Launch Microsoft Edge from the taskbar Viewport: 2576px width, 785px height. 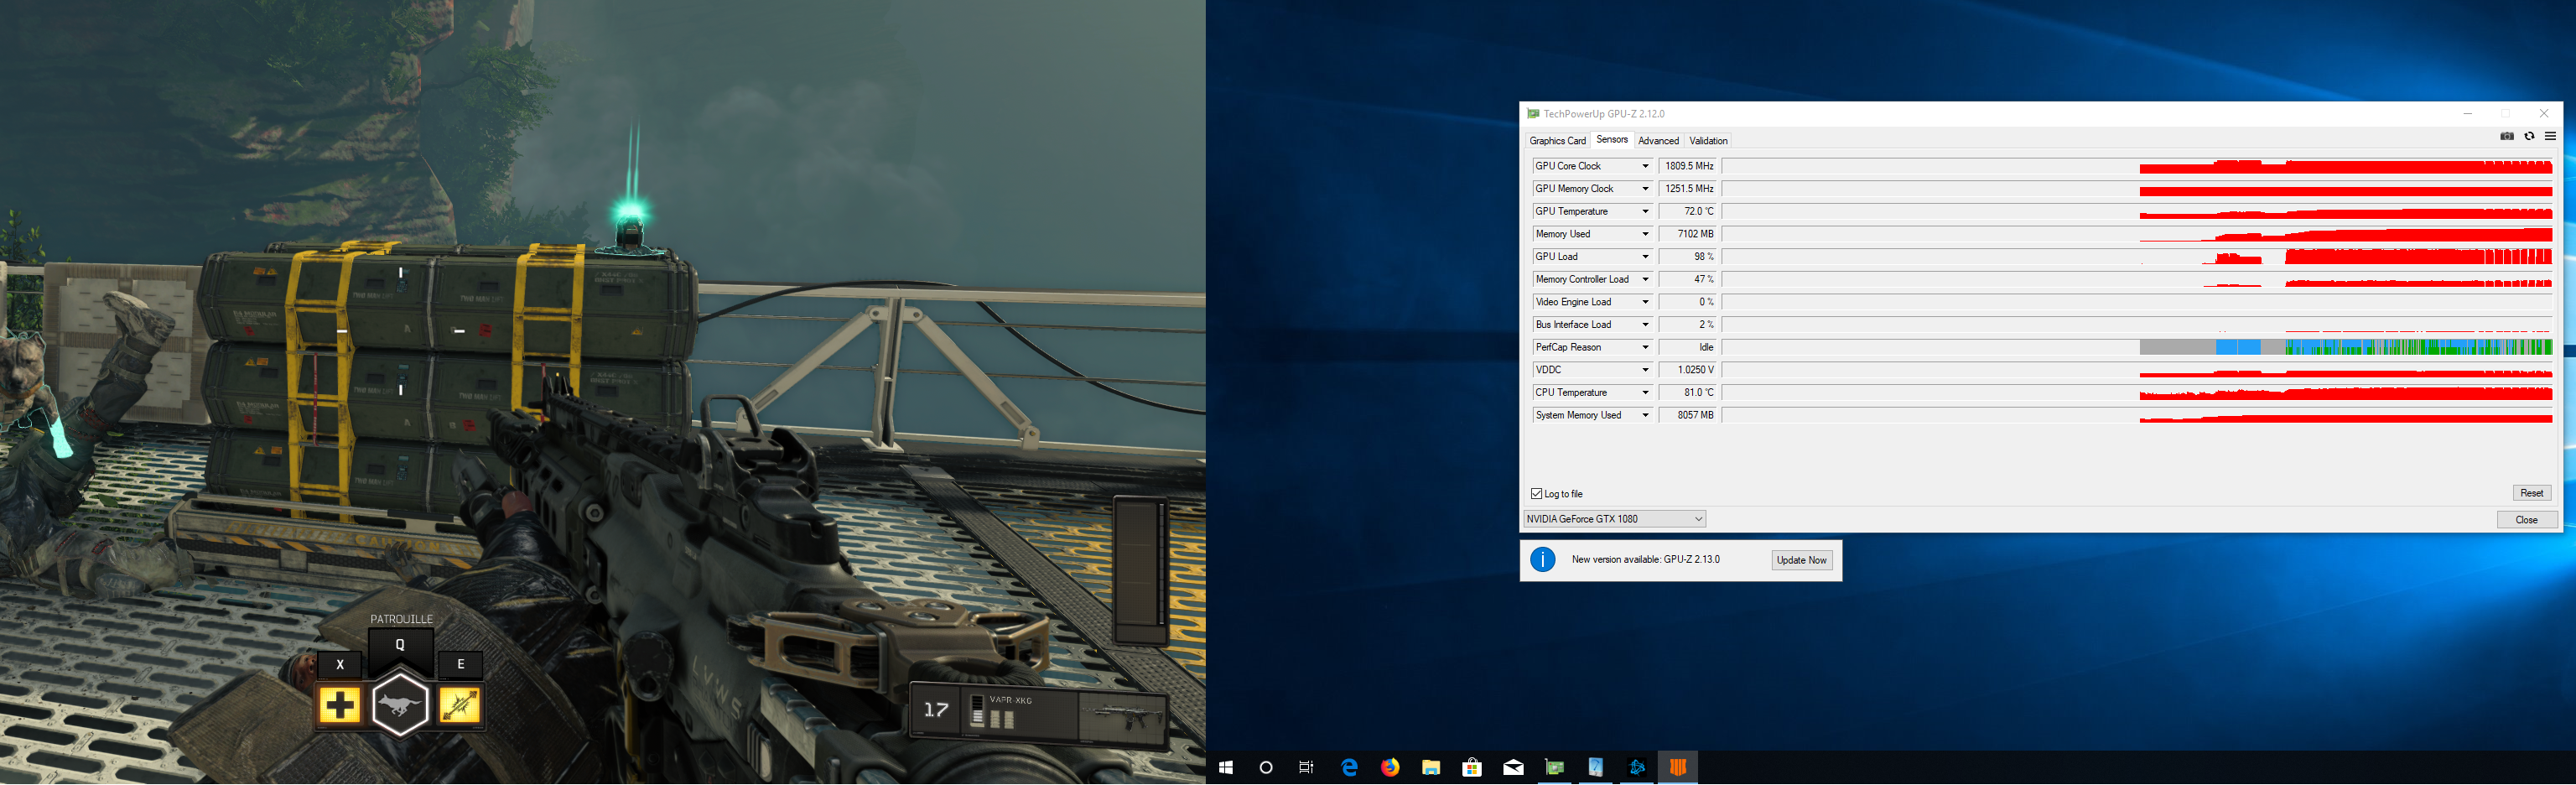[1350, 768]
